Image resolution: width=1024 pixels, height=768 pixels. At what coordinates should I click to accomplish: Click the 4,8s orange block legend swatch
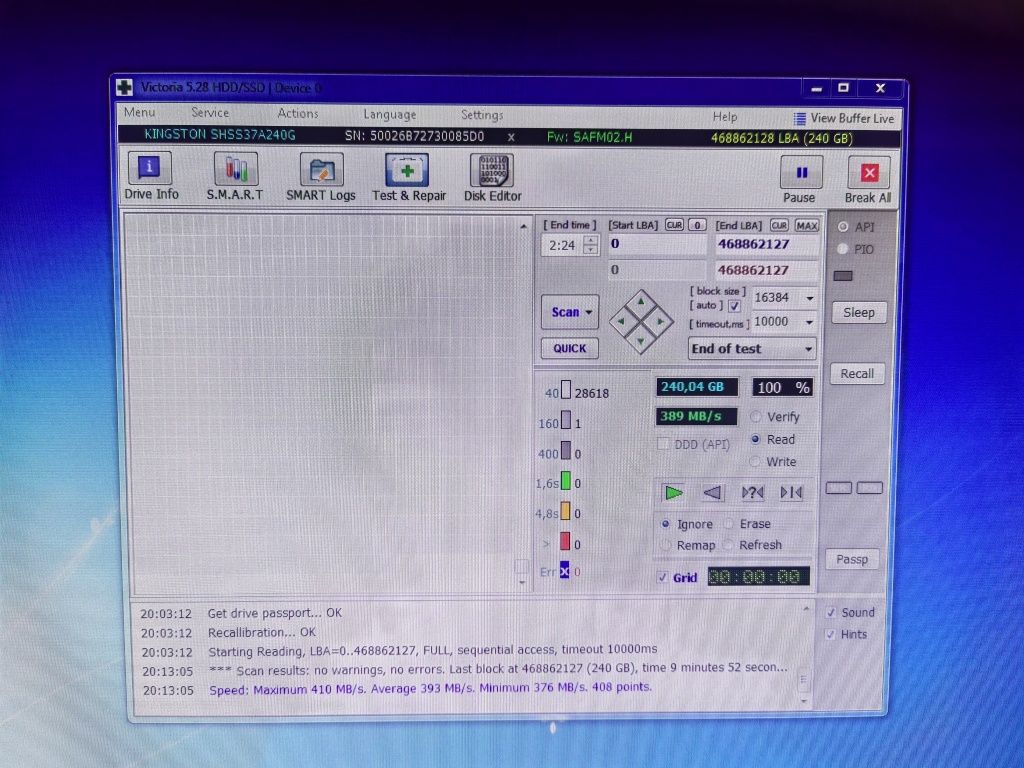(x=566, y=511)
